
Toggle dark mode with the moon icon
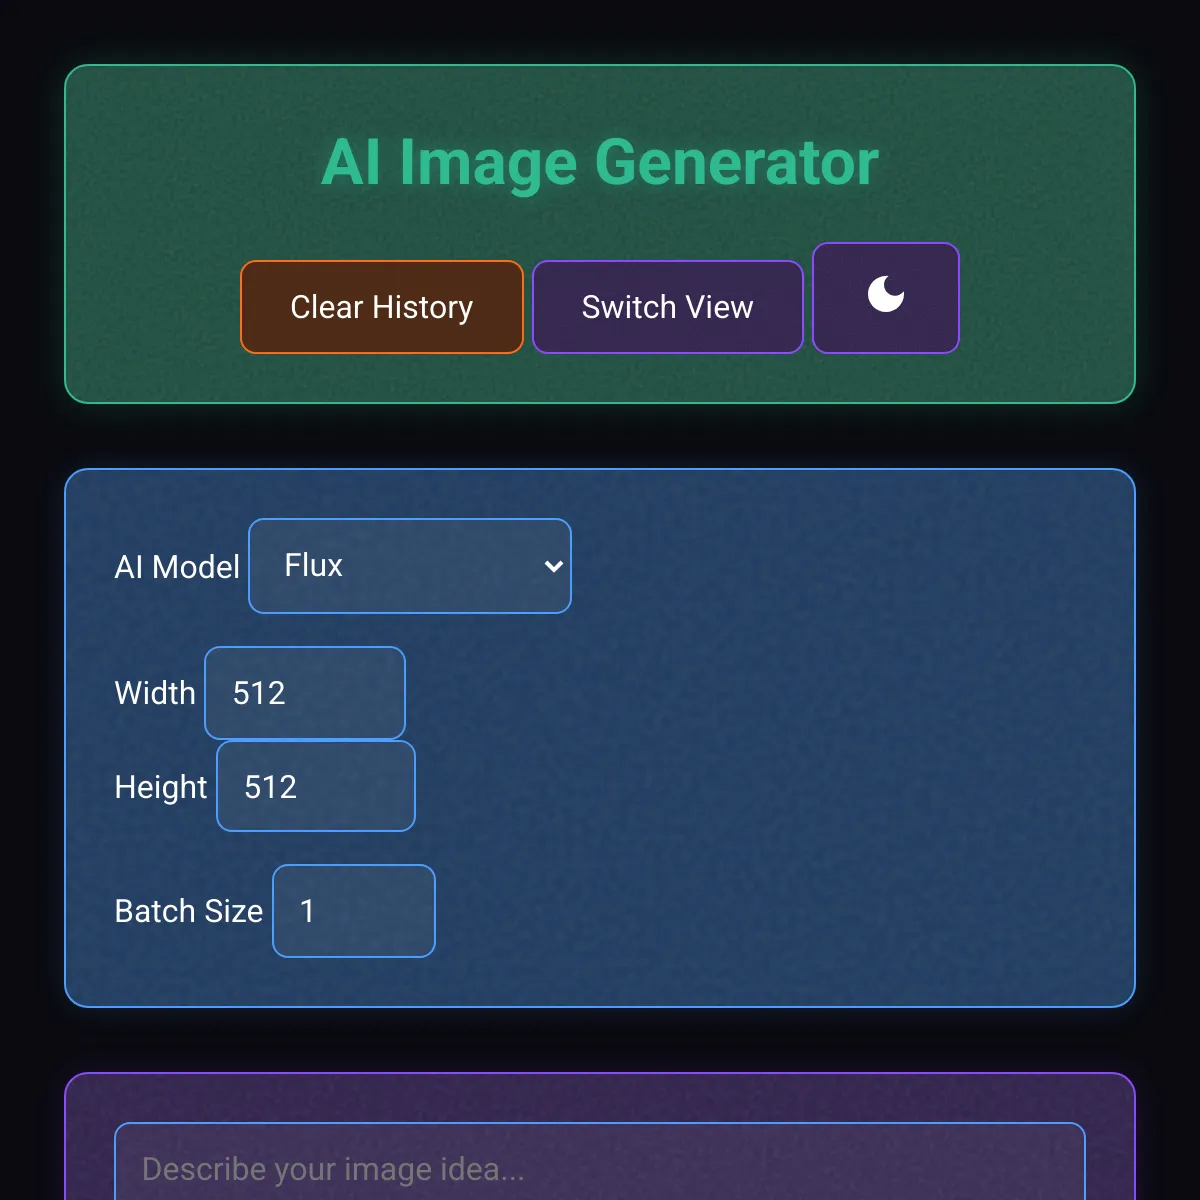[x=886, y=298]
